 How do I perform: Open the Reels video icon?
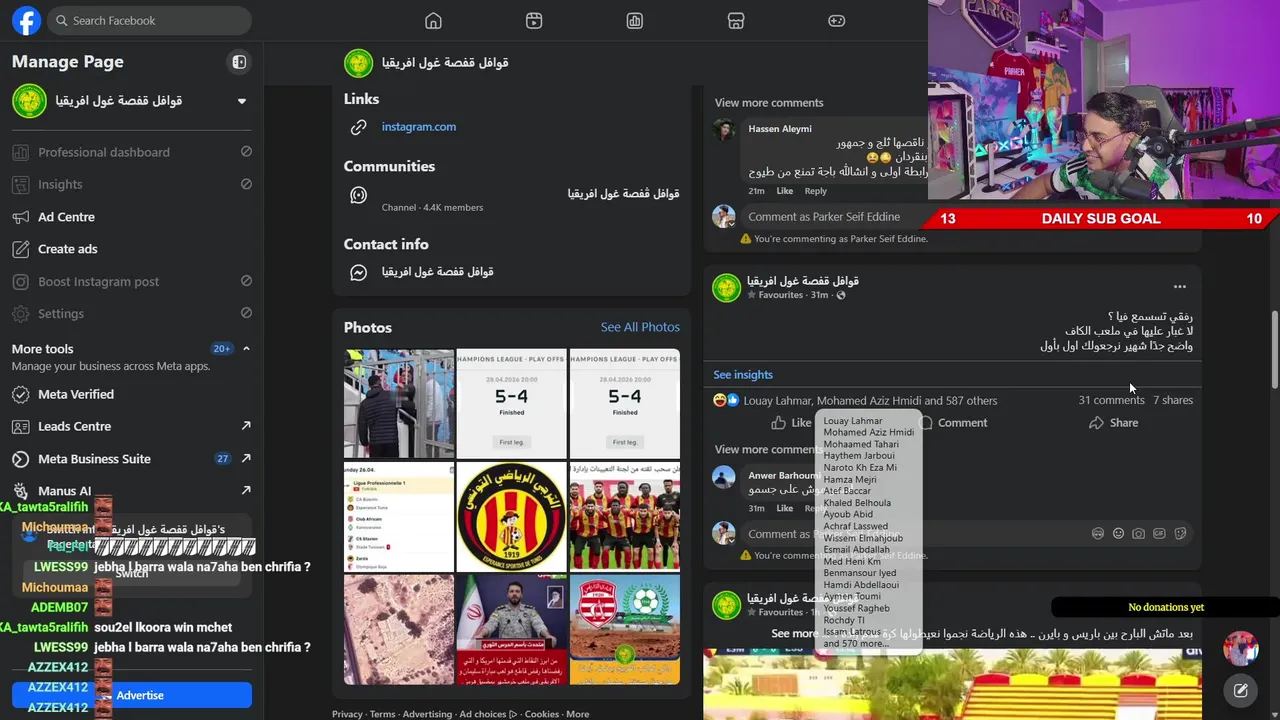(x=534, y=21)
